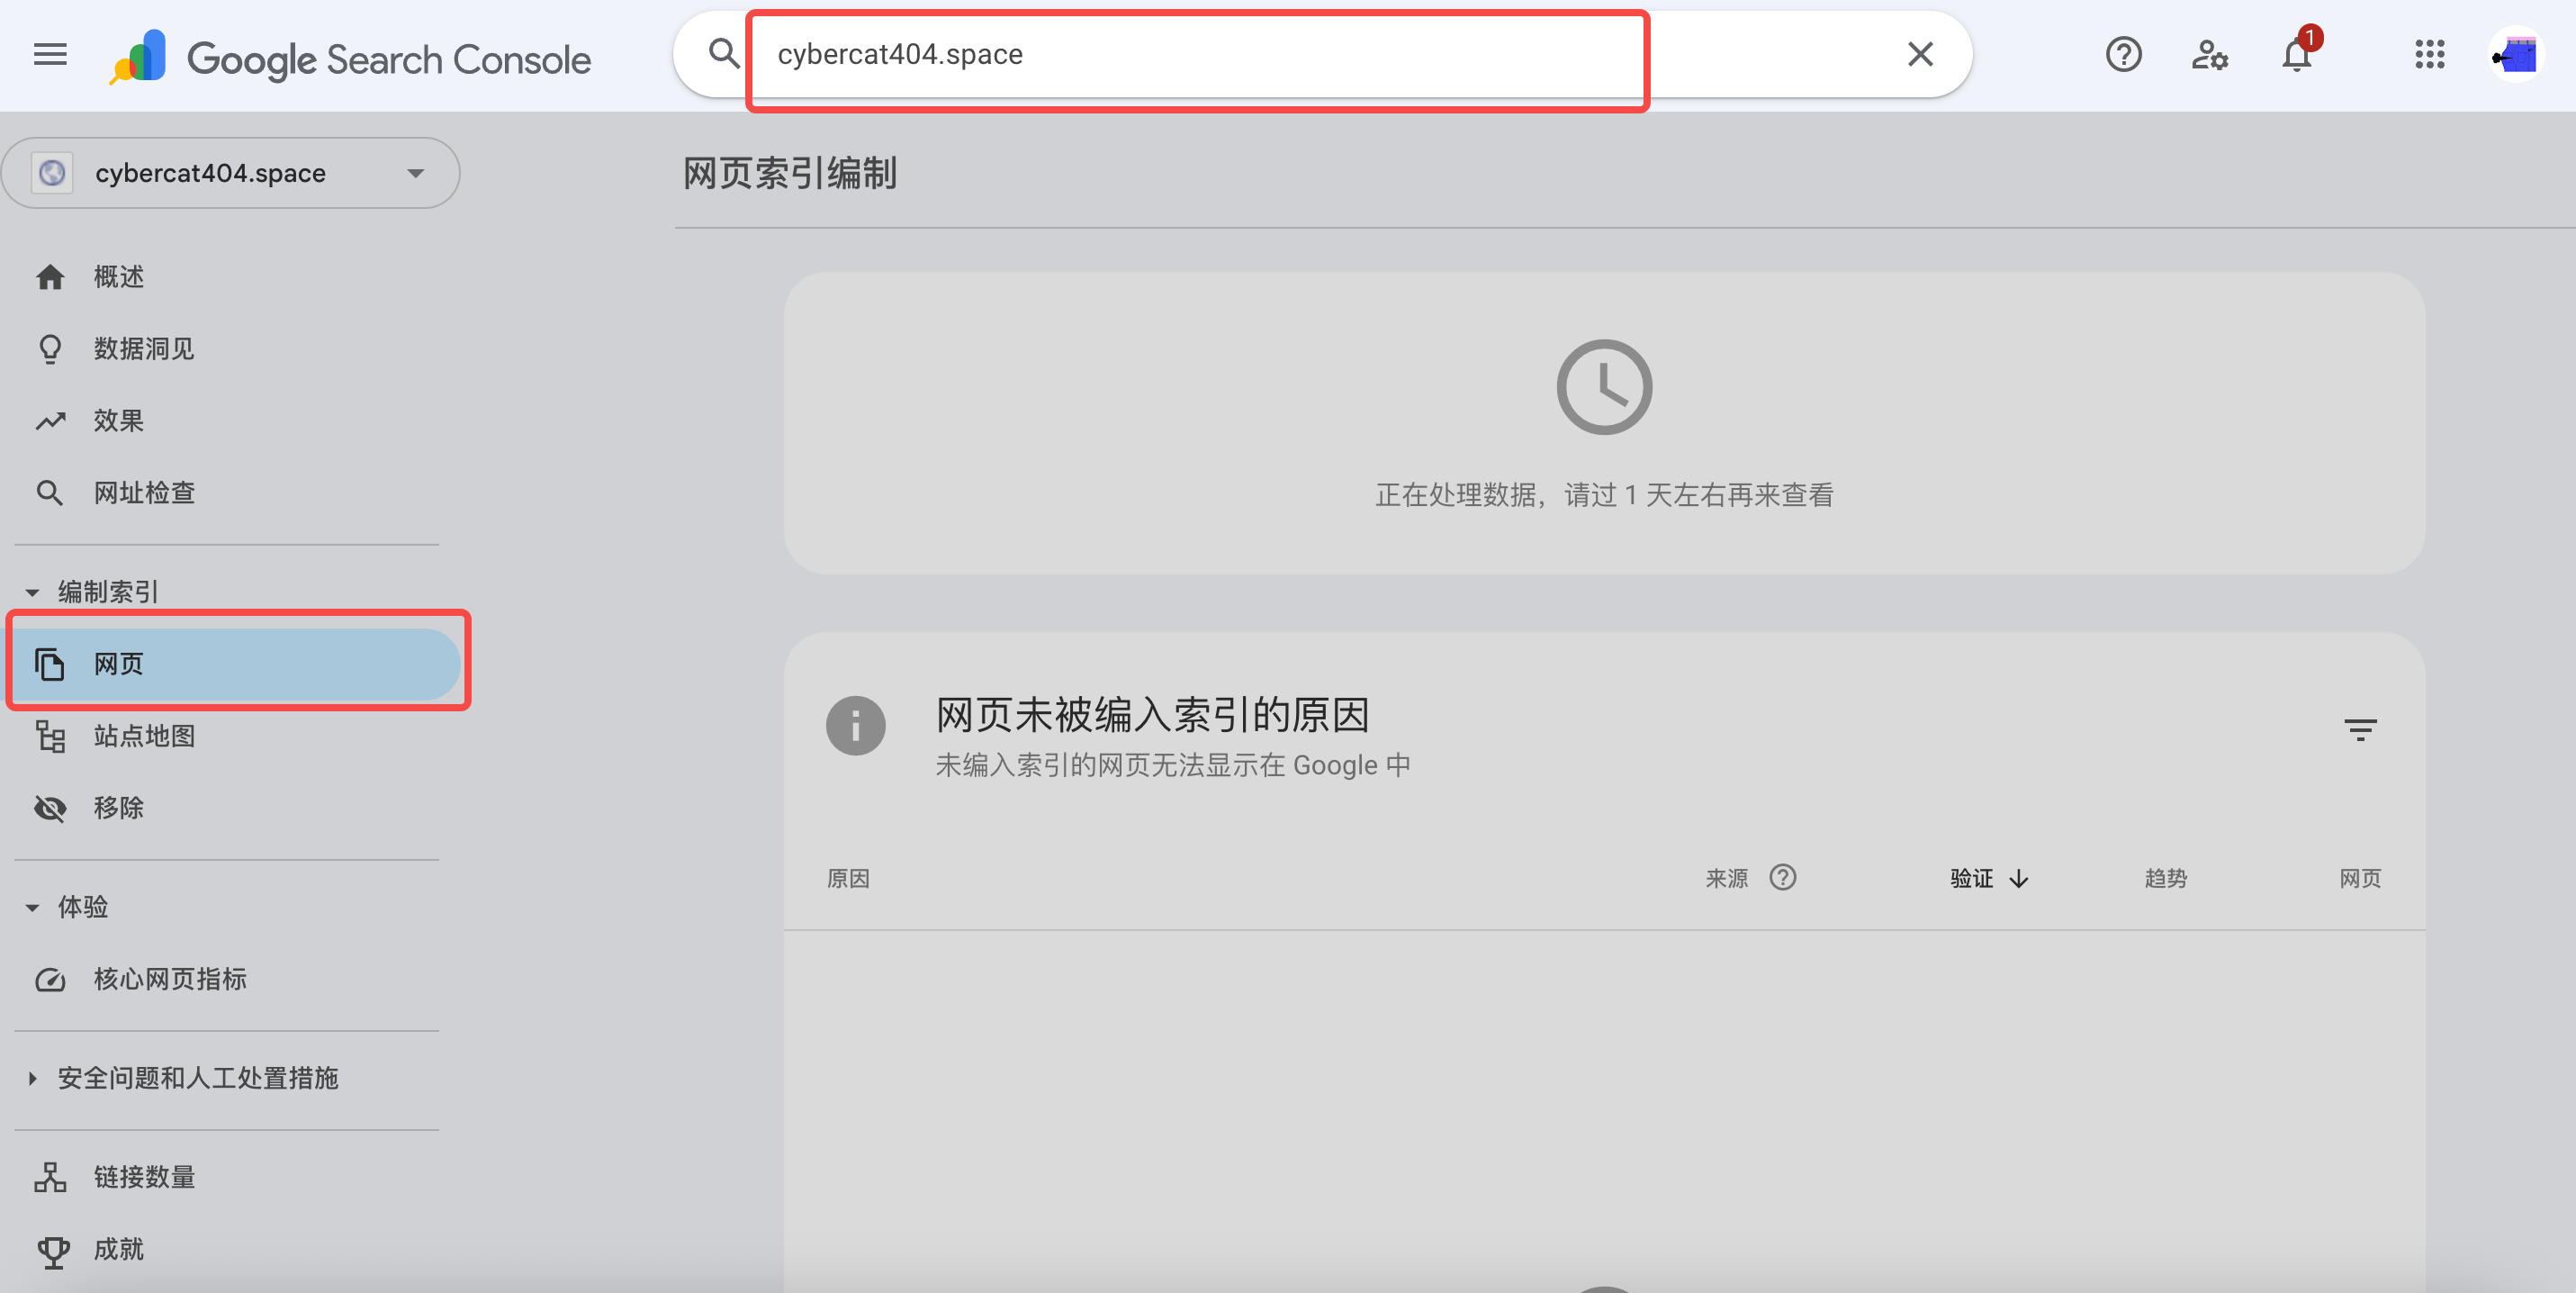Click the hidden-eye icon beside 移除
2576x1293 pixels.
tap(50, 808)
